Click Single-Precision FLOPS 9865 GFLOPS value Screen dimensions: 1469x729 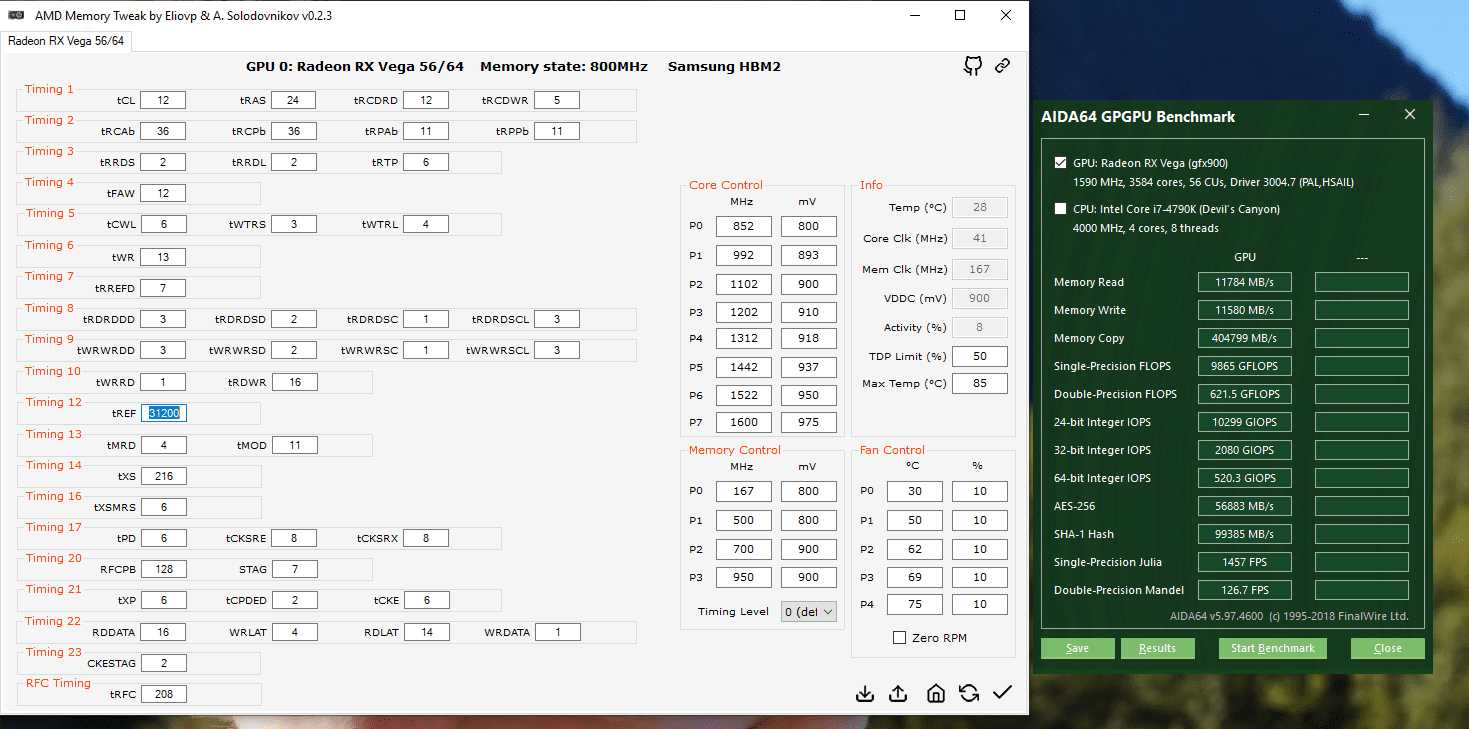point(1245,366)
